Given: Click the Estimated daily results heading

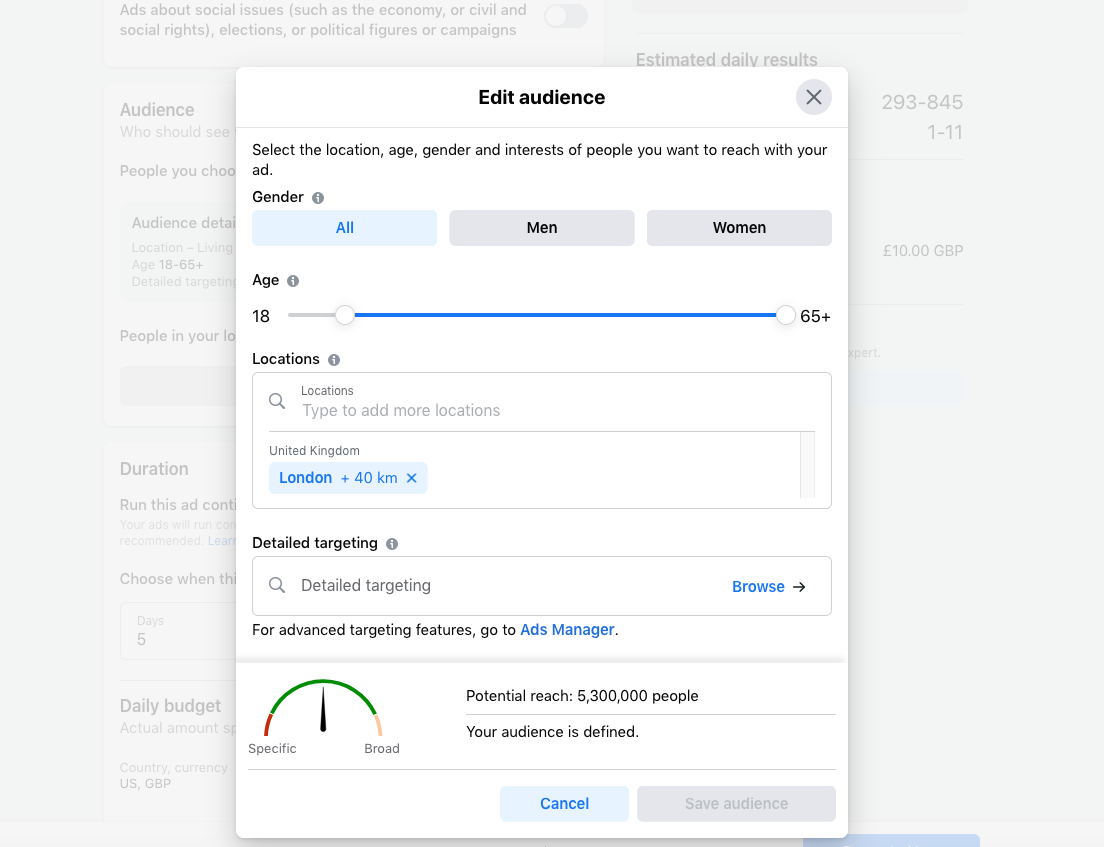Looking at the screenshot, I should click(x=727, y=60).
